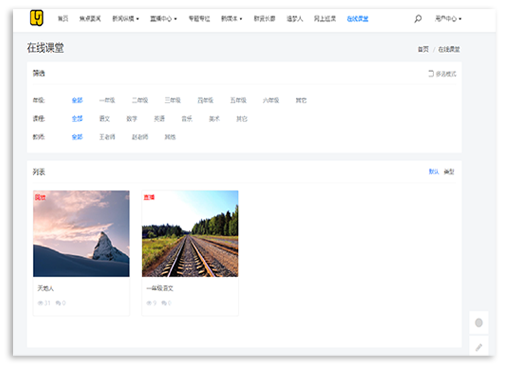Viewport: 508px width, 365px height.
Task: Expand the 用户中心 dropdown
Action: (448, 19)
